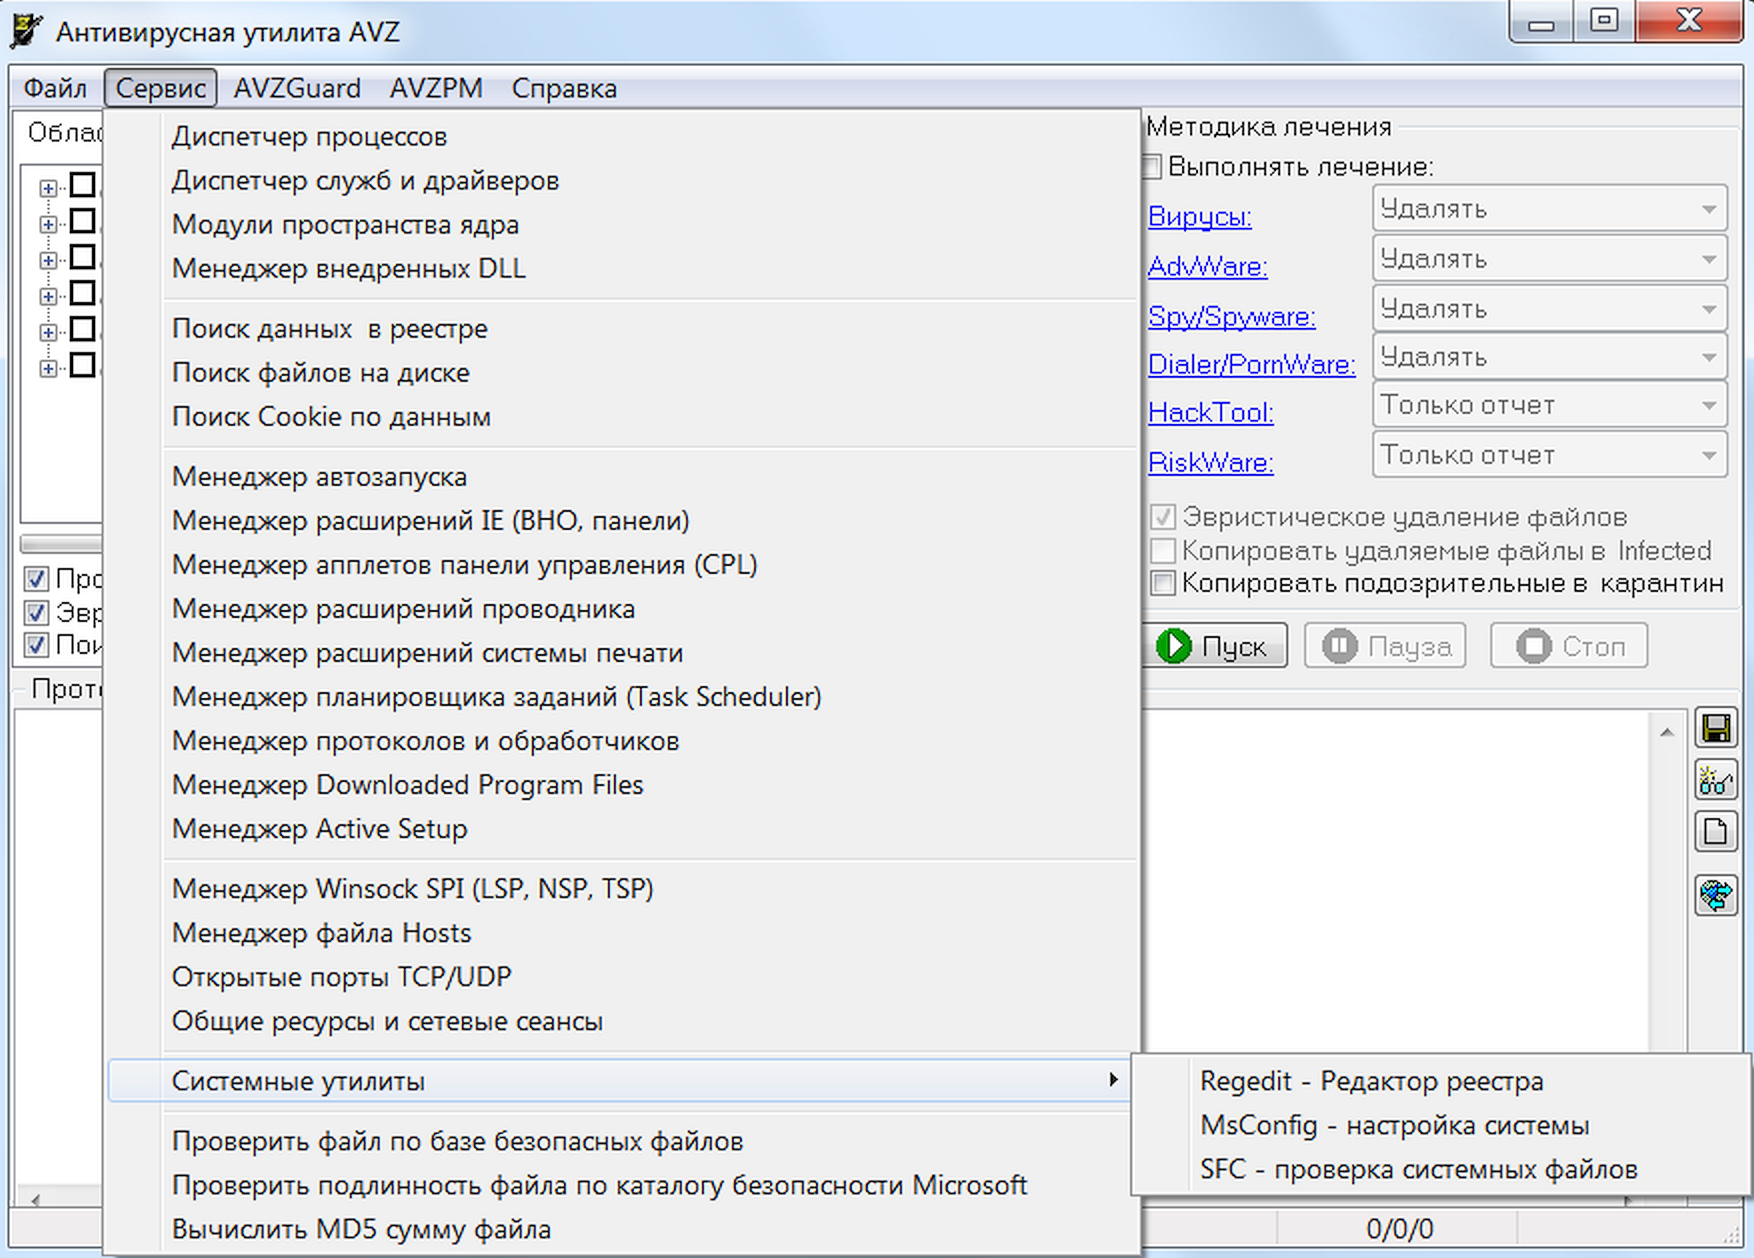
Task: Select Общие ресурсы и сетевые сеансы
Action: [x=622, y=1020]
